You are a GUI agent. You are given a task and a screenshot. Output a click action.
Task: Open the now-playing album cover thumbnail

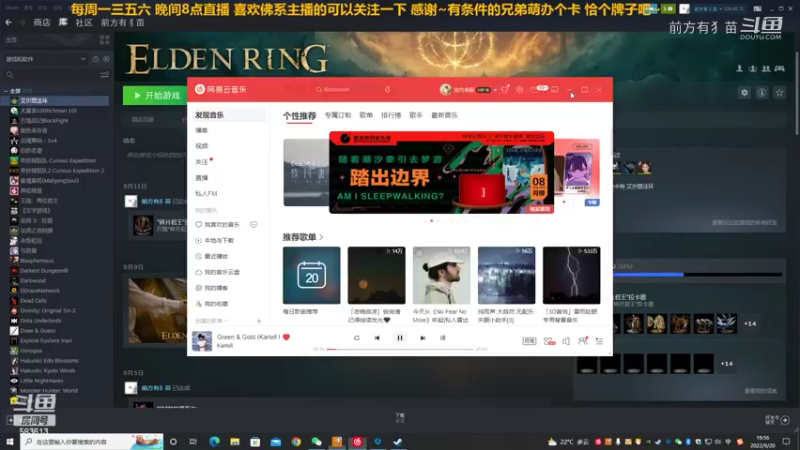(x=202, y=341)
